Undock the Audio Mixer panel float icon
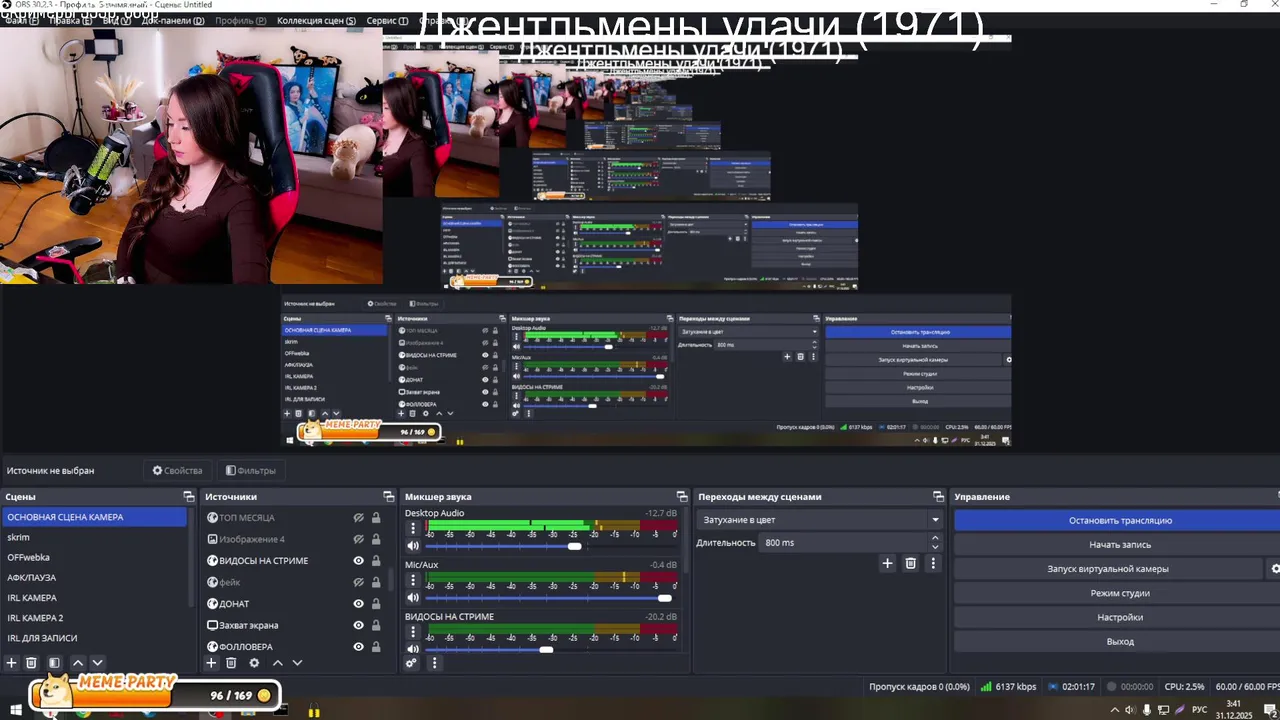Image resolution: width=1280 pixels, height=720 pixels. point(682,497)
